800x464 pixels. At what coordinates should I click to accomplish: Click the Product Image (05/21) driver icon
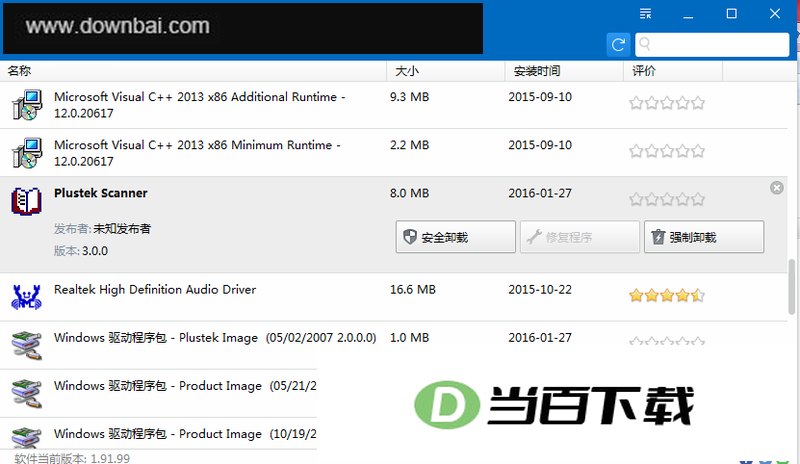(27, 393)
